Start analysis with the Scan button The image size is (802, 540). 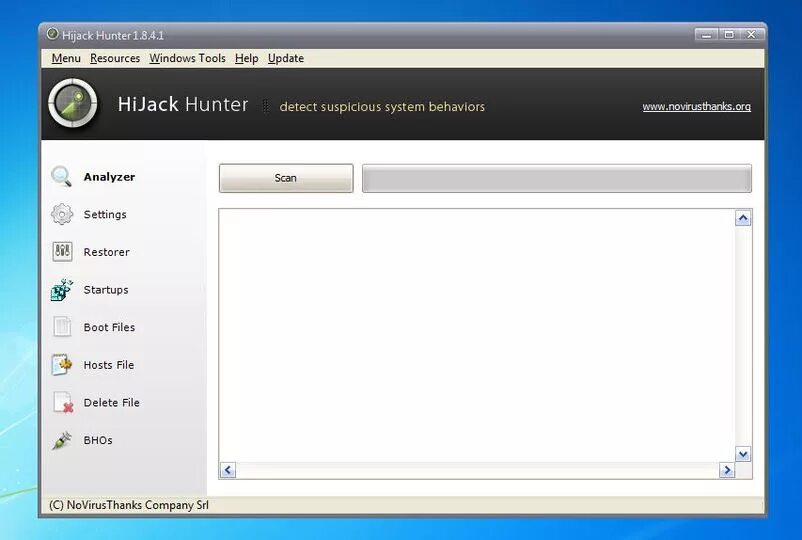pyautogui.click(x=286, y=178)
